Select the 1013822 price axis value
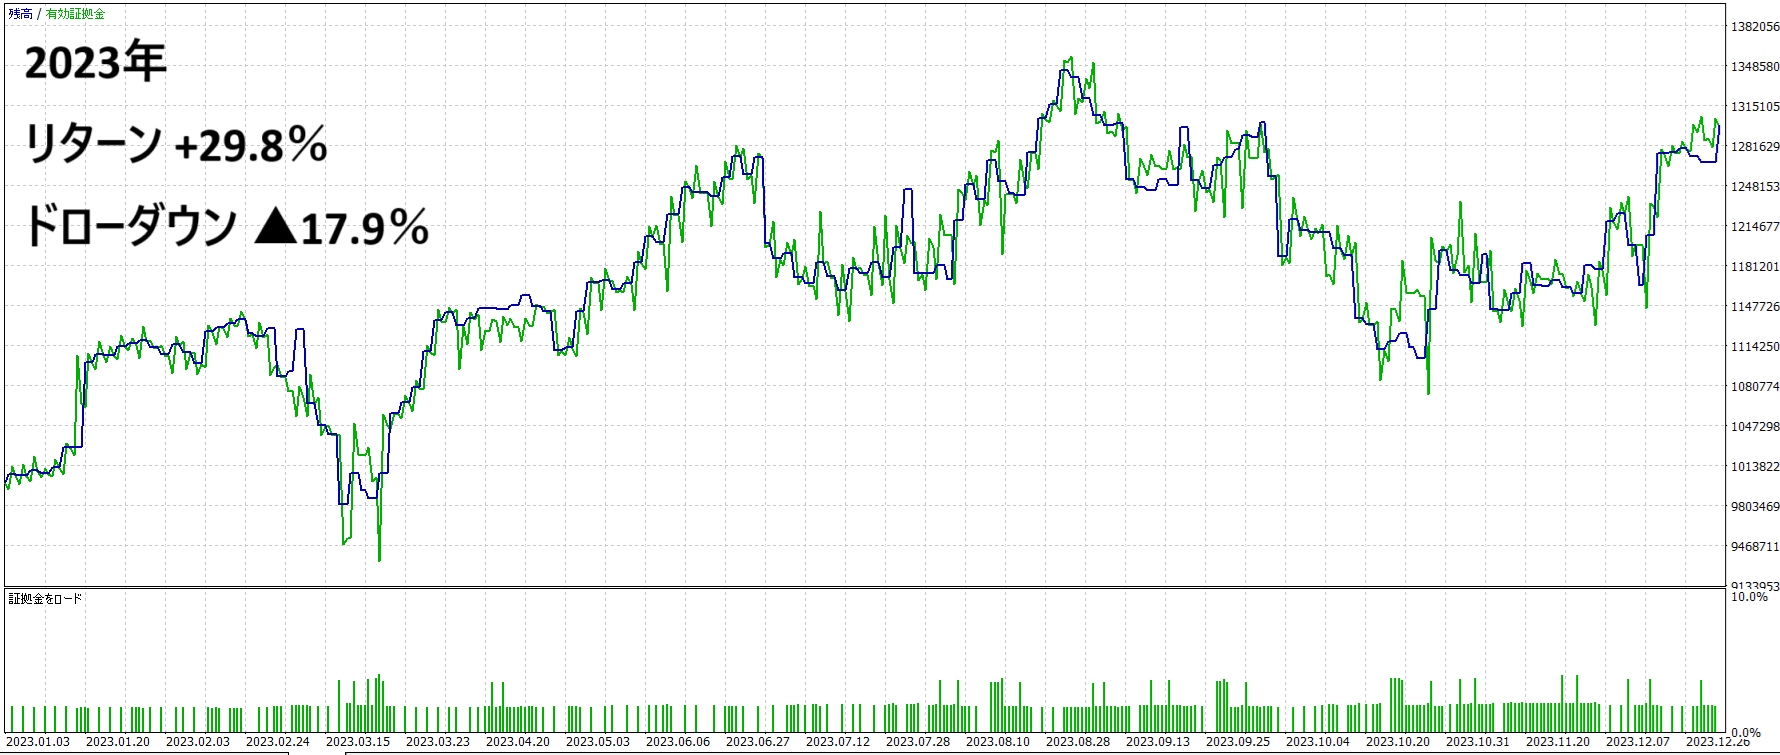Screen dimensions: 1780x755 coord(1755,467)
